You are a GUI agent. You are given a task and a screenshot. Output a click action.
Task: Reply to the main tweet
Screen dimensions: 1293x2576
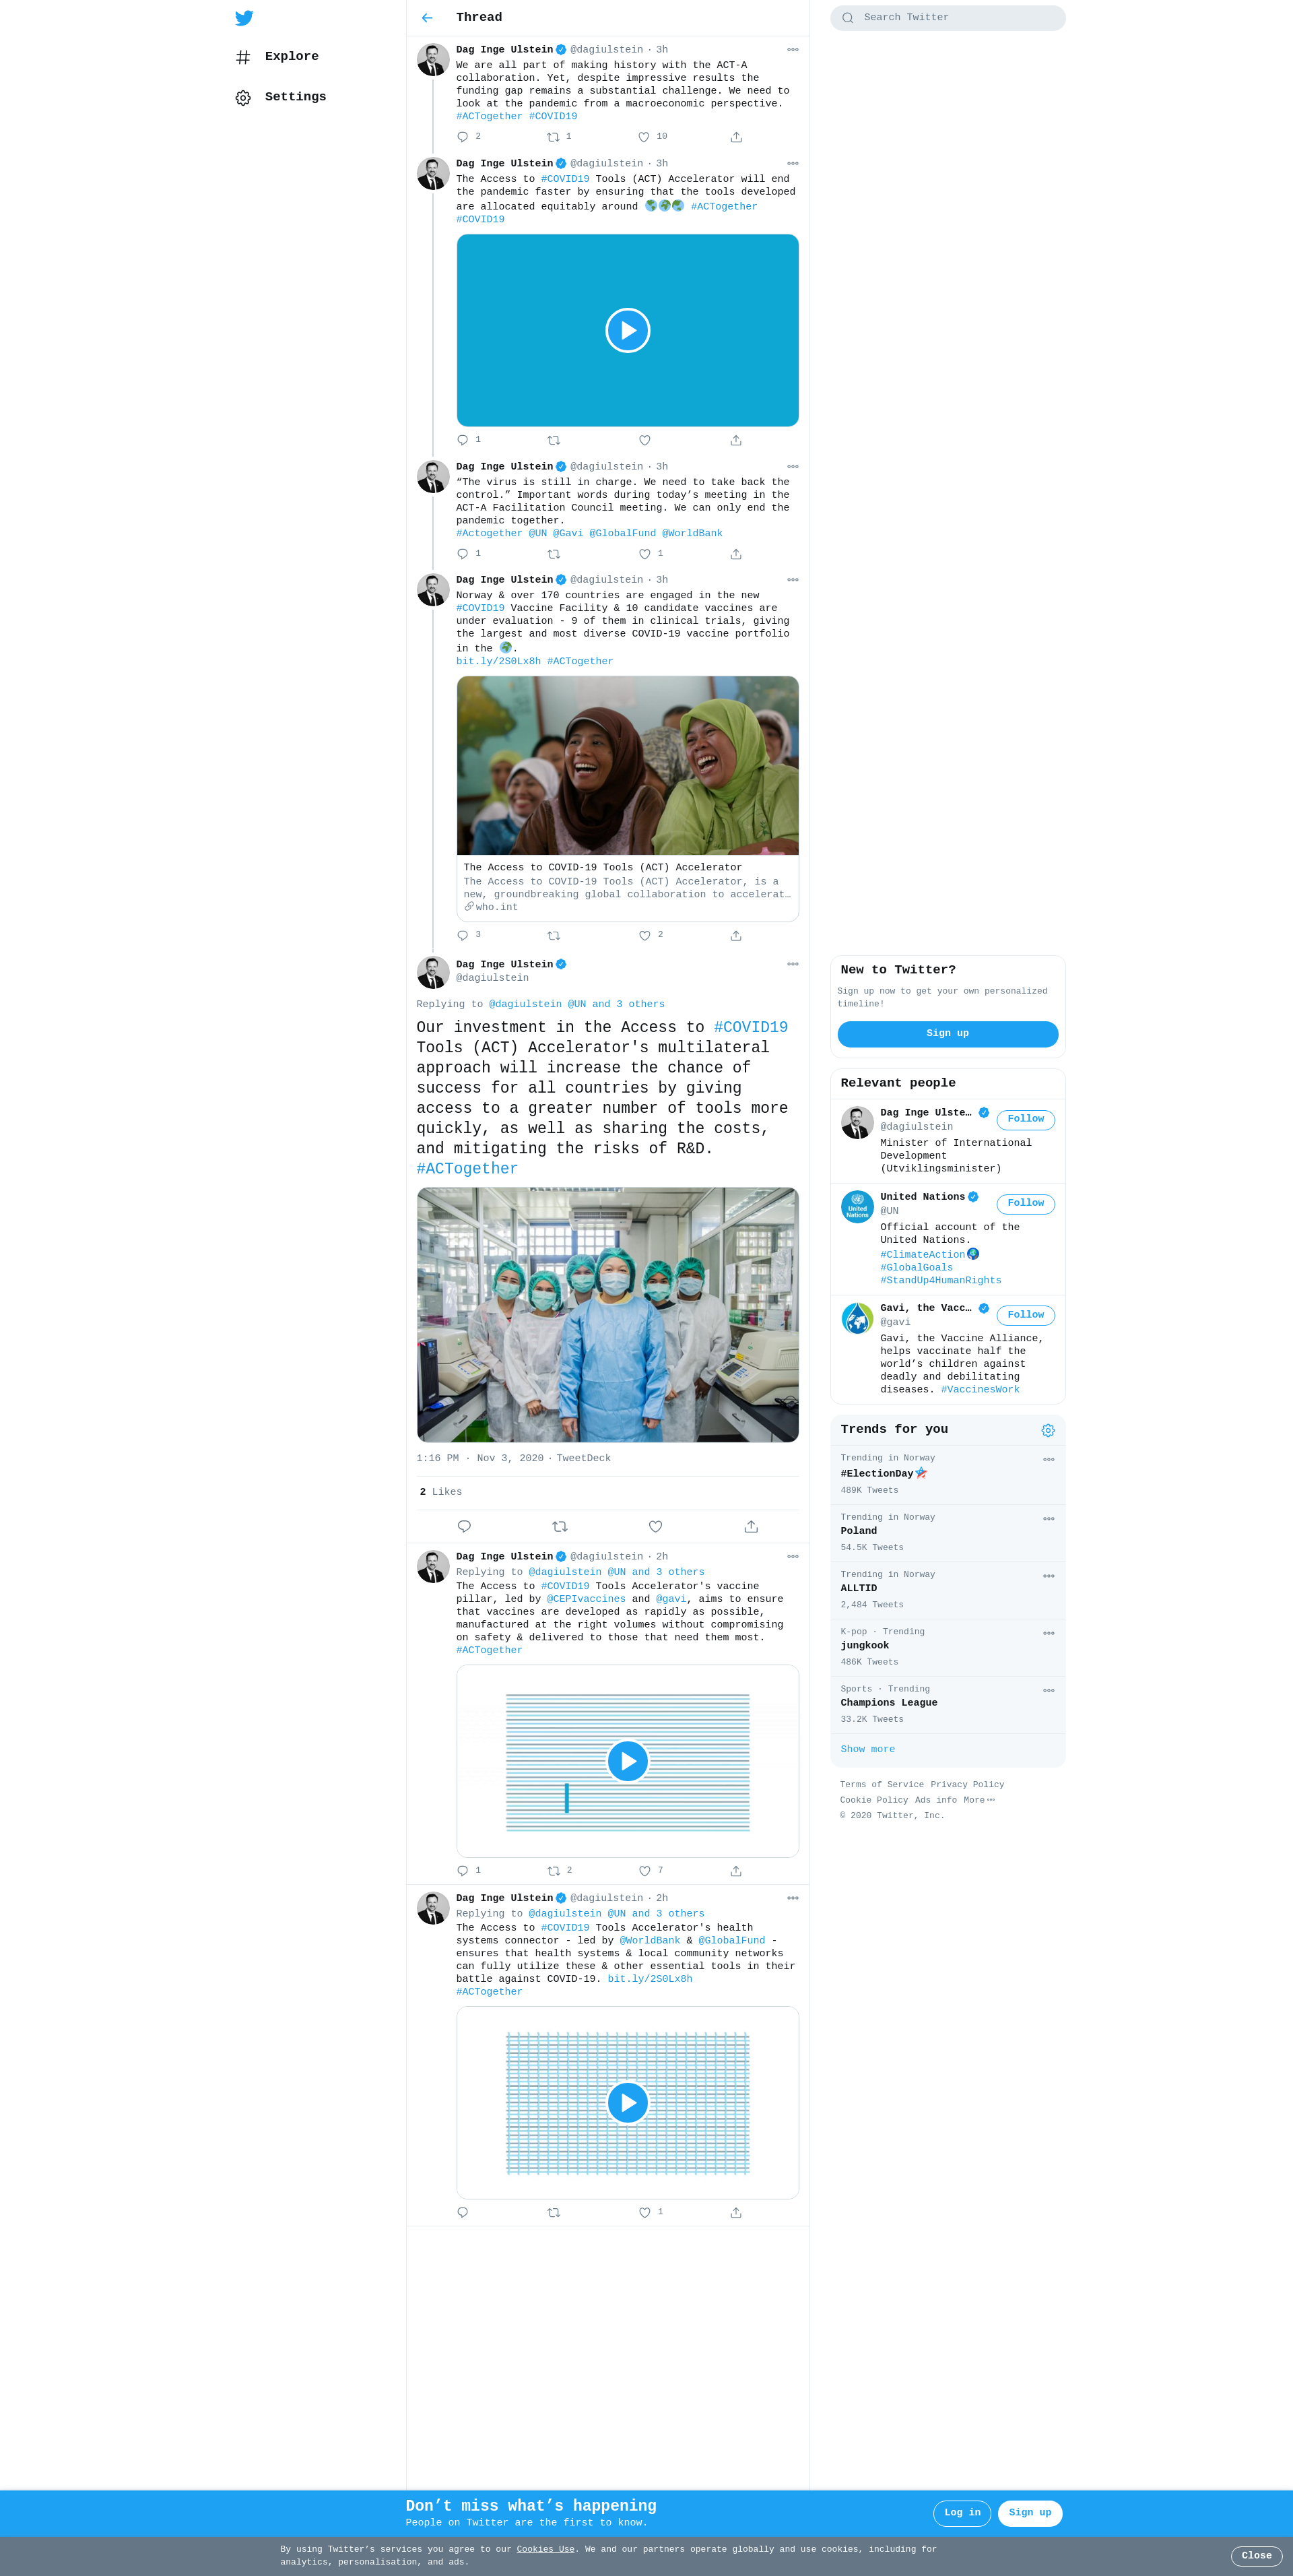(464, 1526)
